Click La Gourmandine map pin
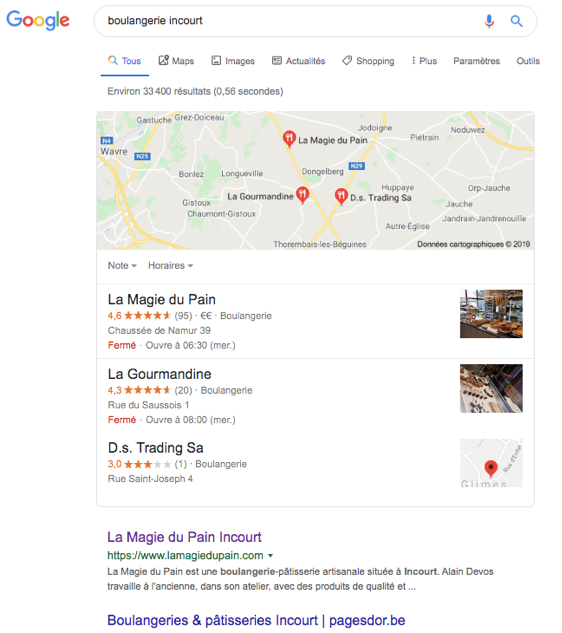The height and width of the screenshot is (633, 562). tap(302, 195)
